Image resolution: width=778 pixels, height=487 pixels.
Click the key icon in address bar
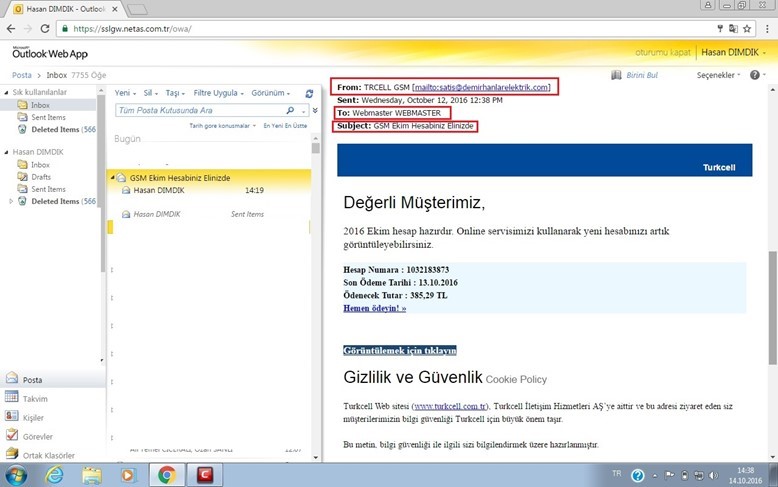coord(720,29)
